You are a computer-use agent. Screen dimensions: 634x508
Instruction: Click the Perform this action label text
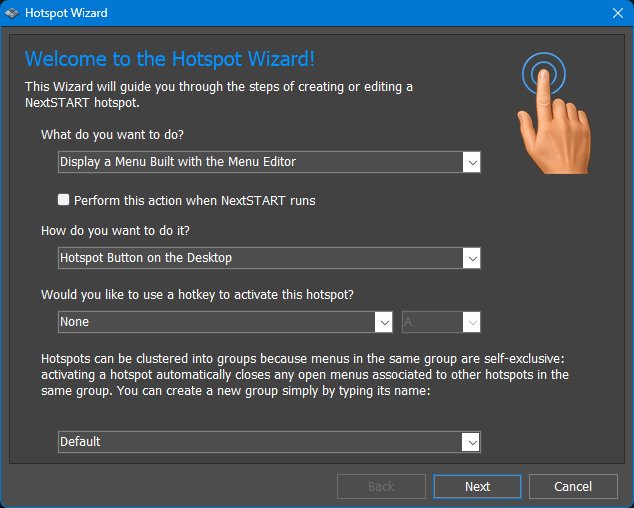tap(194, 201)
